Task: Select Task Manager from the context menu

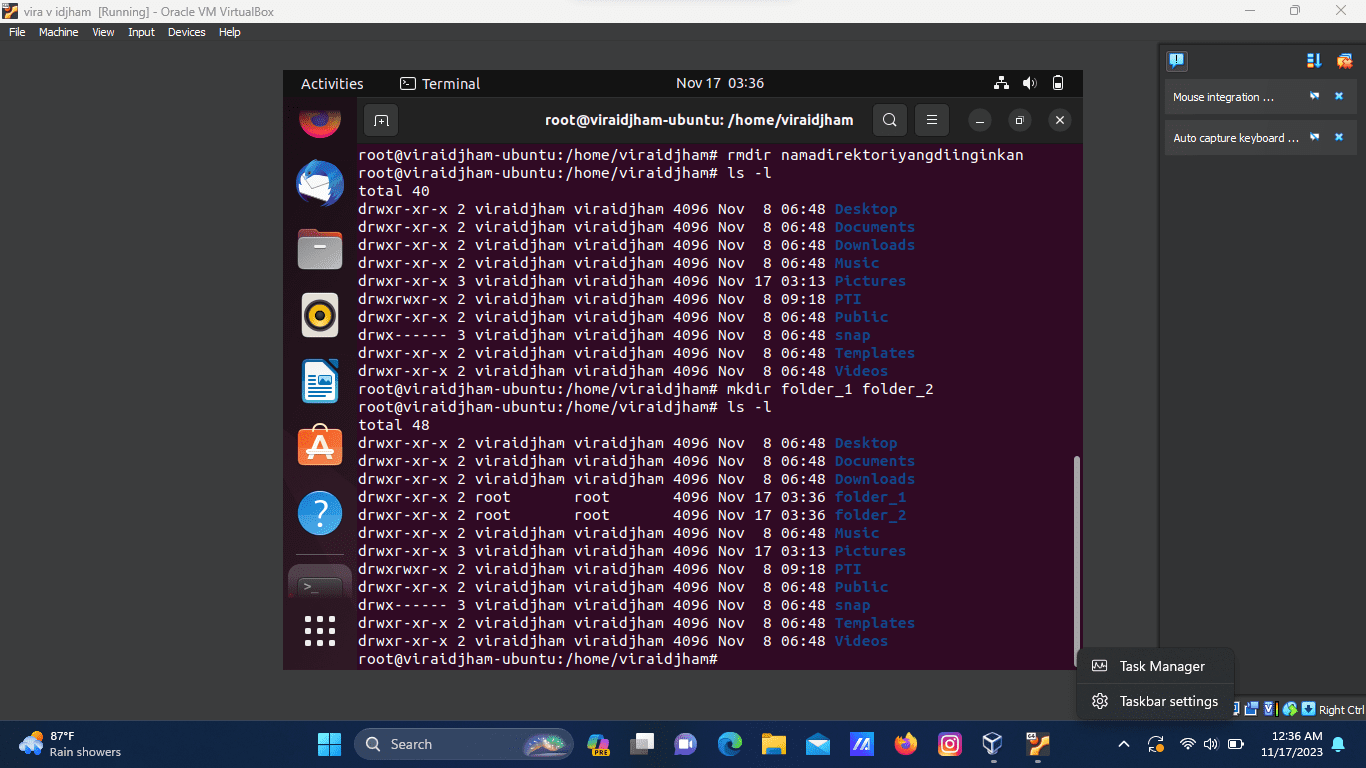Action: pos(1155,666)
